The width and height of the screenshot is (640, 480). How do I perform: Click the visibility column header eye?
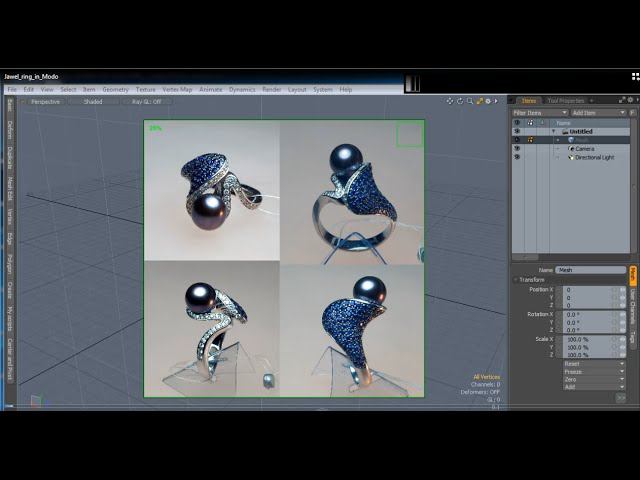click(x=517, y=122)
